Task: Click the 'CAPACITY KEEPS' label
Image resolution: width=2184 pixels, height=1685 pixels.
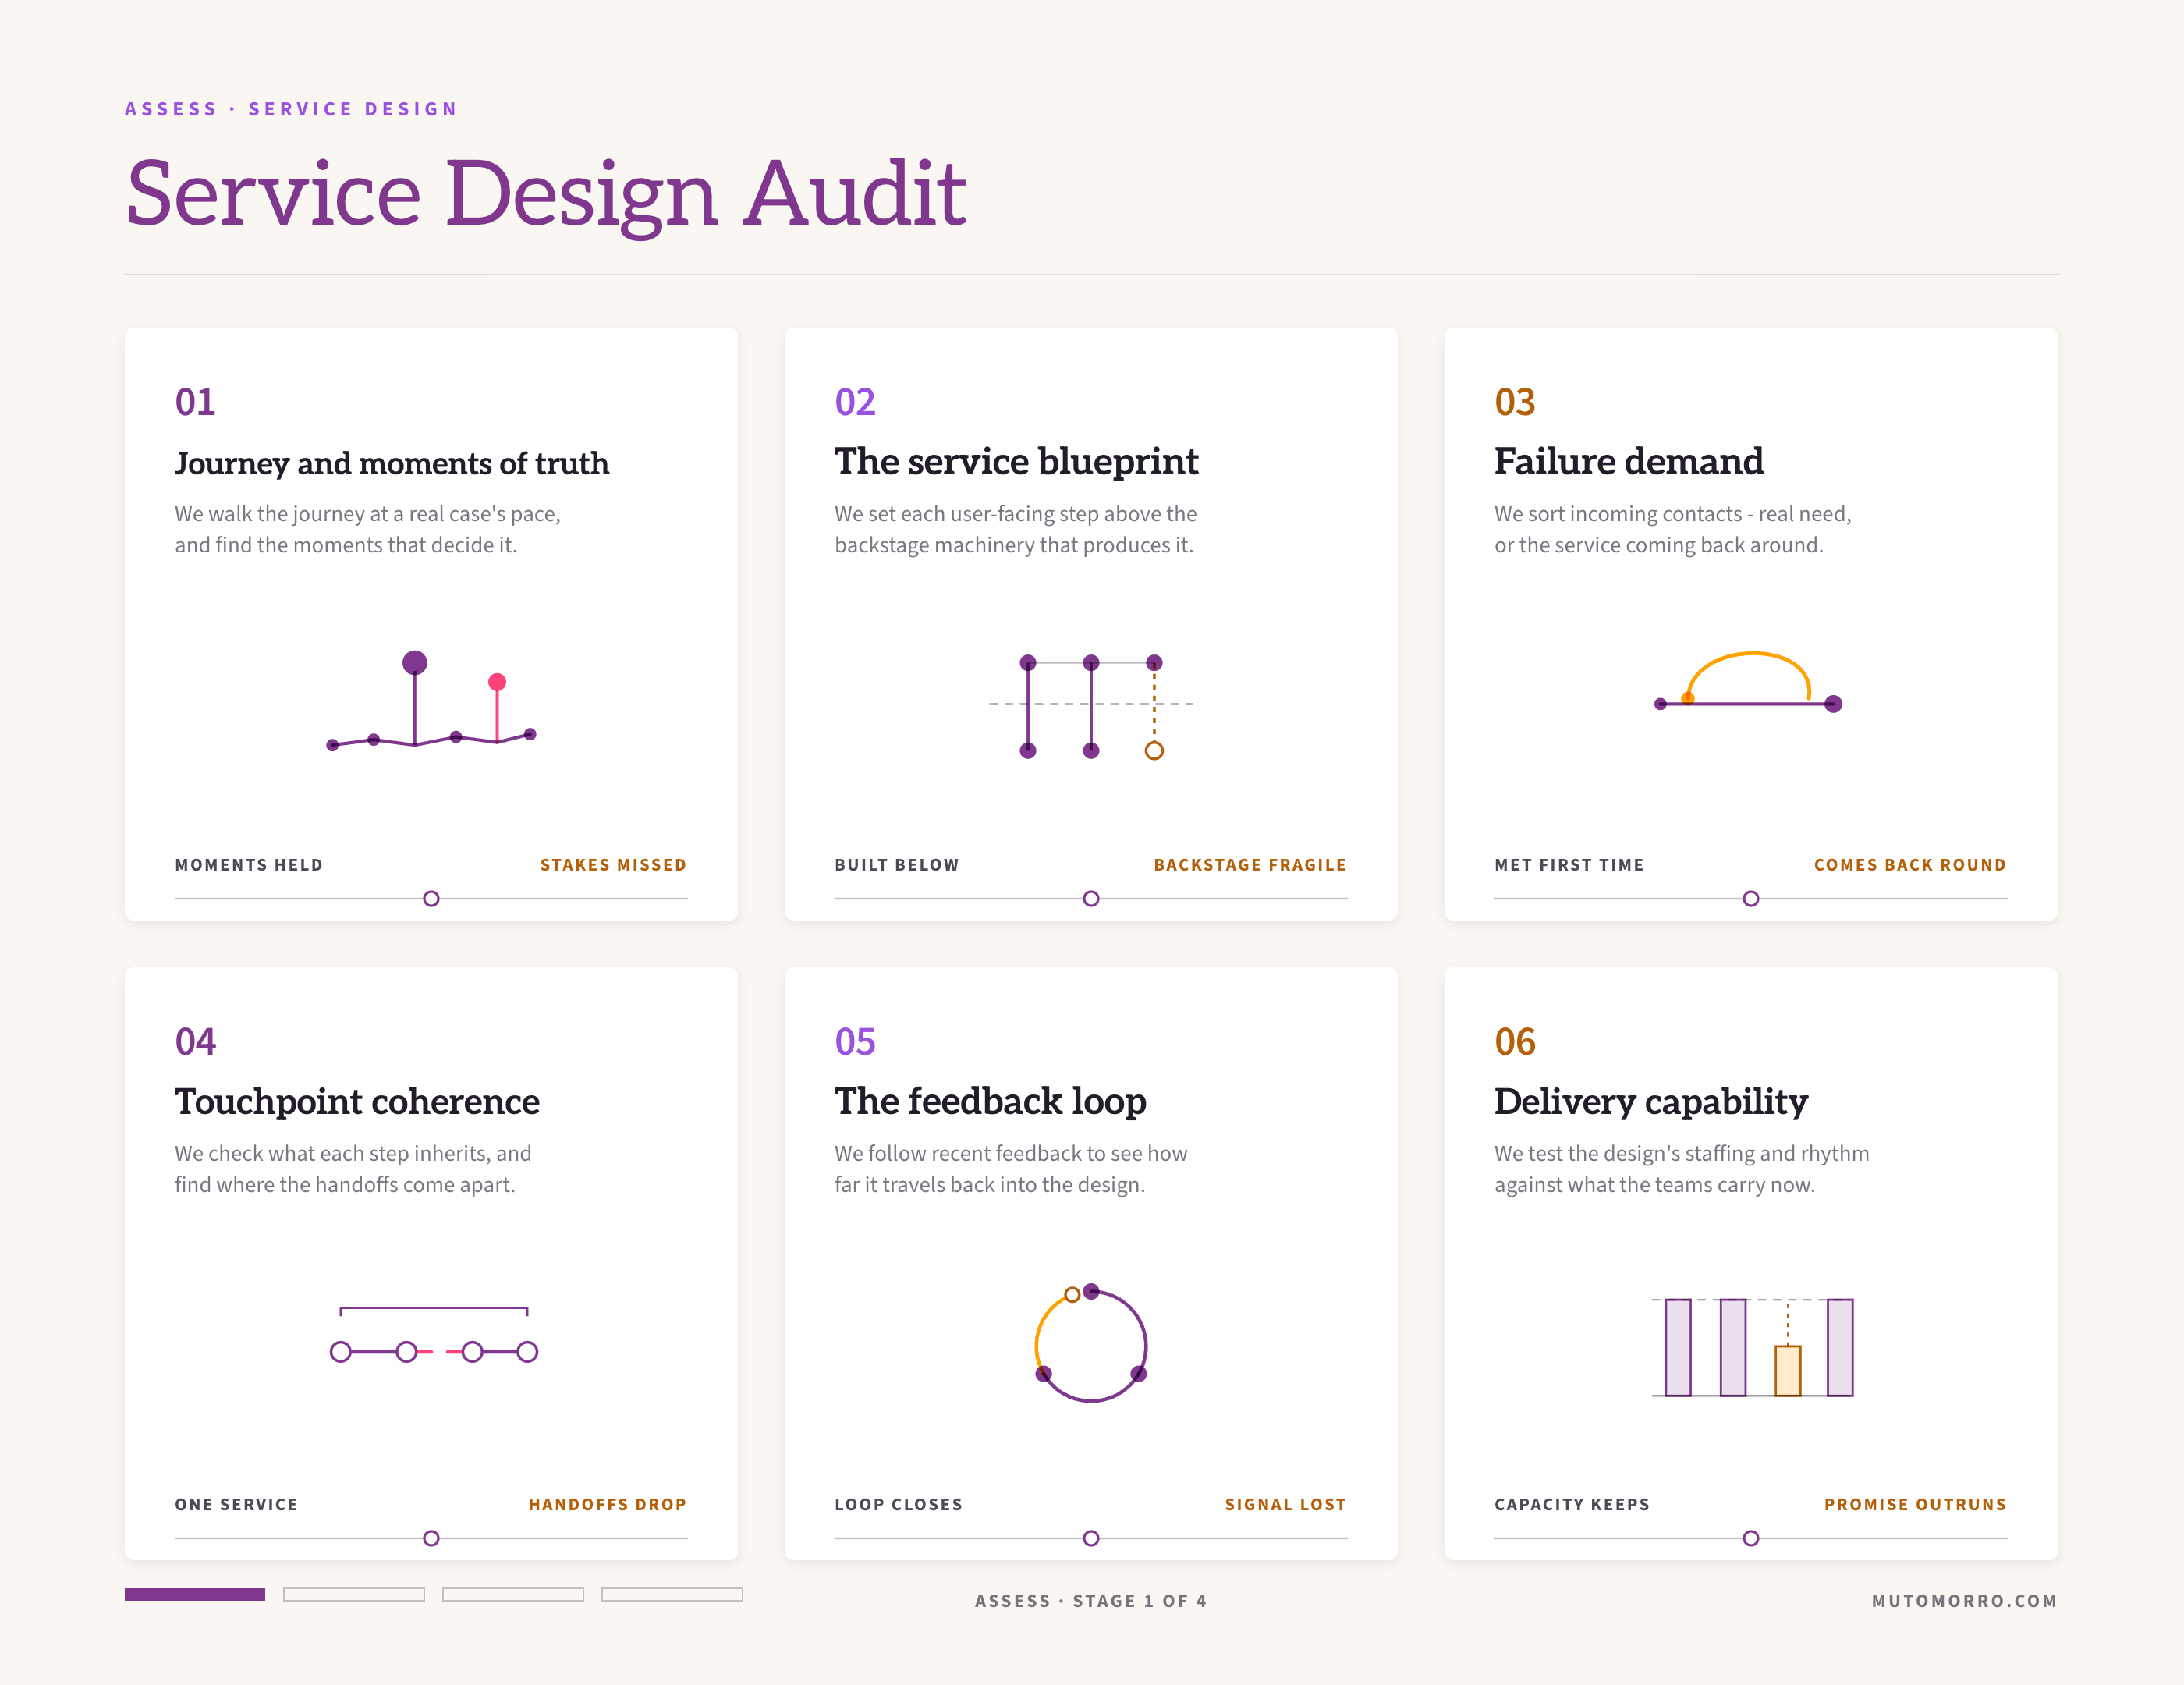Action: tap(1572, 1504)
